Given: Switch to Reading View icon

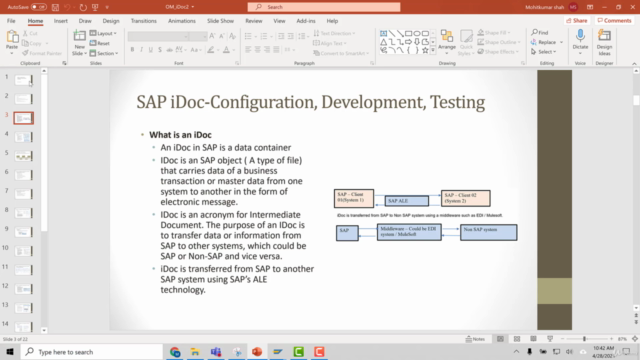Looking at the screenshot, I should pyautogui.click(x=533, y=339).
